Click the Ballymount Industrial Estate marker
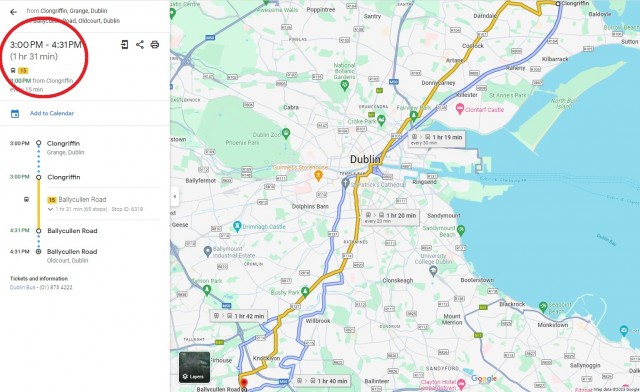640x392 pixels. [208, 251]
